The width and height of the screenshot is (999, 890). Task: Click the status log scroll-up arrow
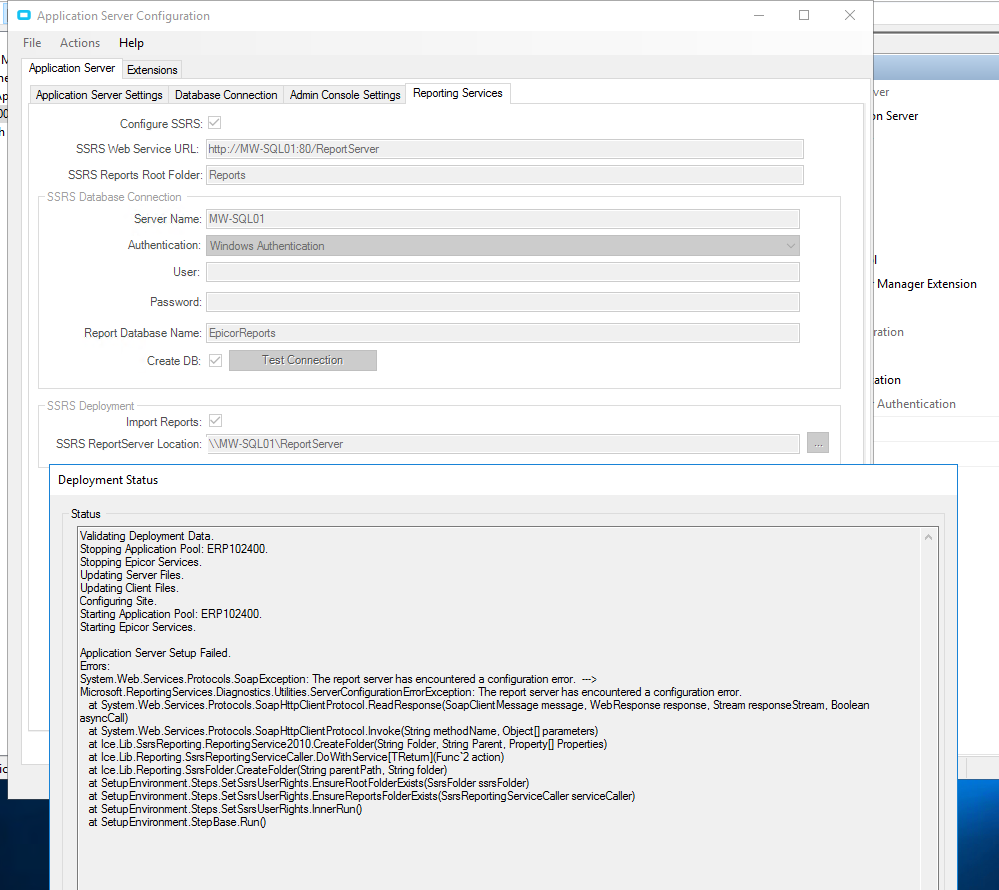[x=928, y=538]
